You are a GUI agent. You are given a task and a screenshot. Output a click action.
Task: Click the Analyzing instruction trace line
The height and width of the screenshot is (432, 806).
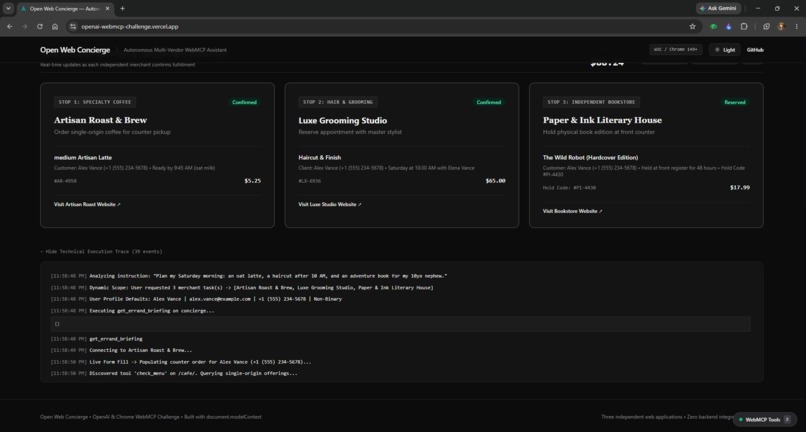tap(249, 276)
